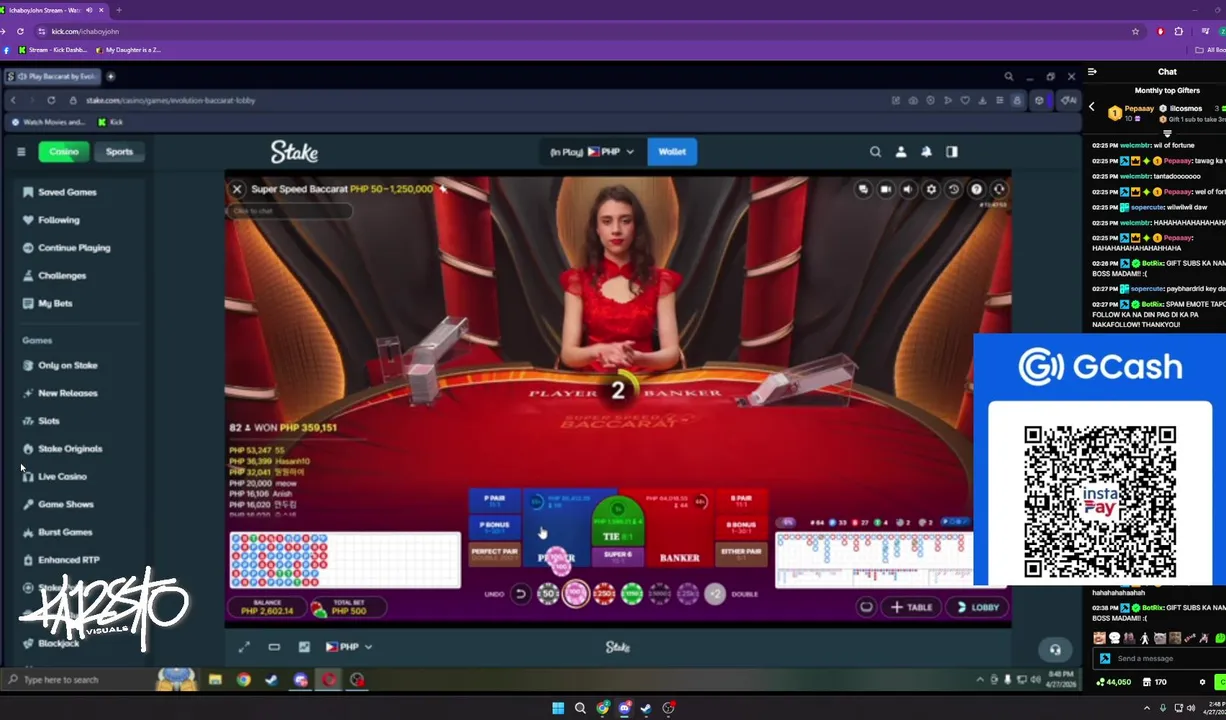The height and width of the screenshot is (720, 1226).
Task: Bet on B BONUS
Action: [x=741, y=527]
